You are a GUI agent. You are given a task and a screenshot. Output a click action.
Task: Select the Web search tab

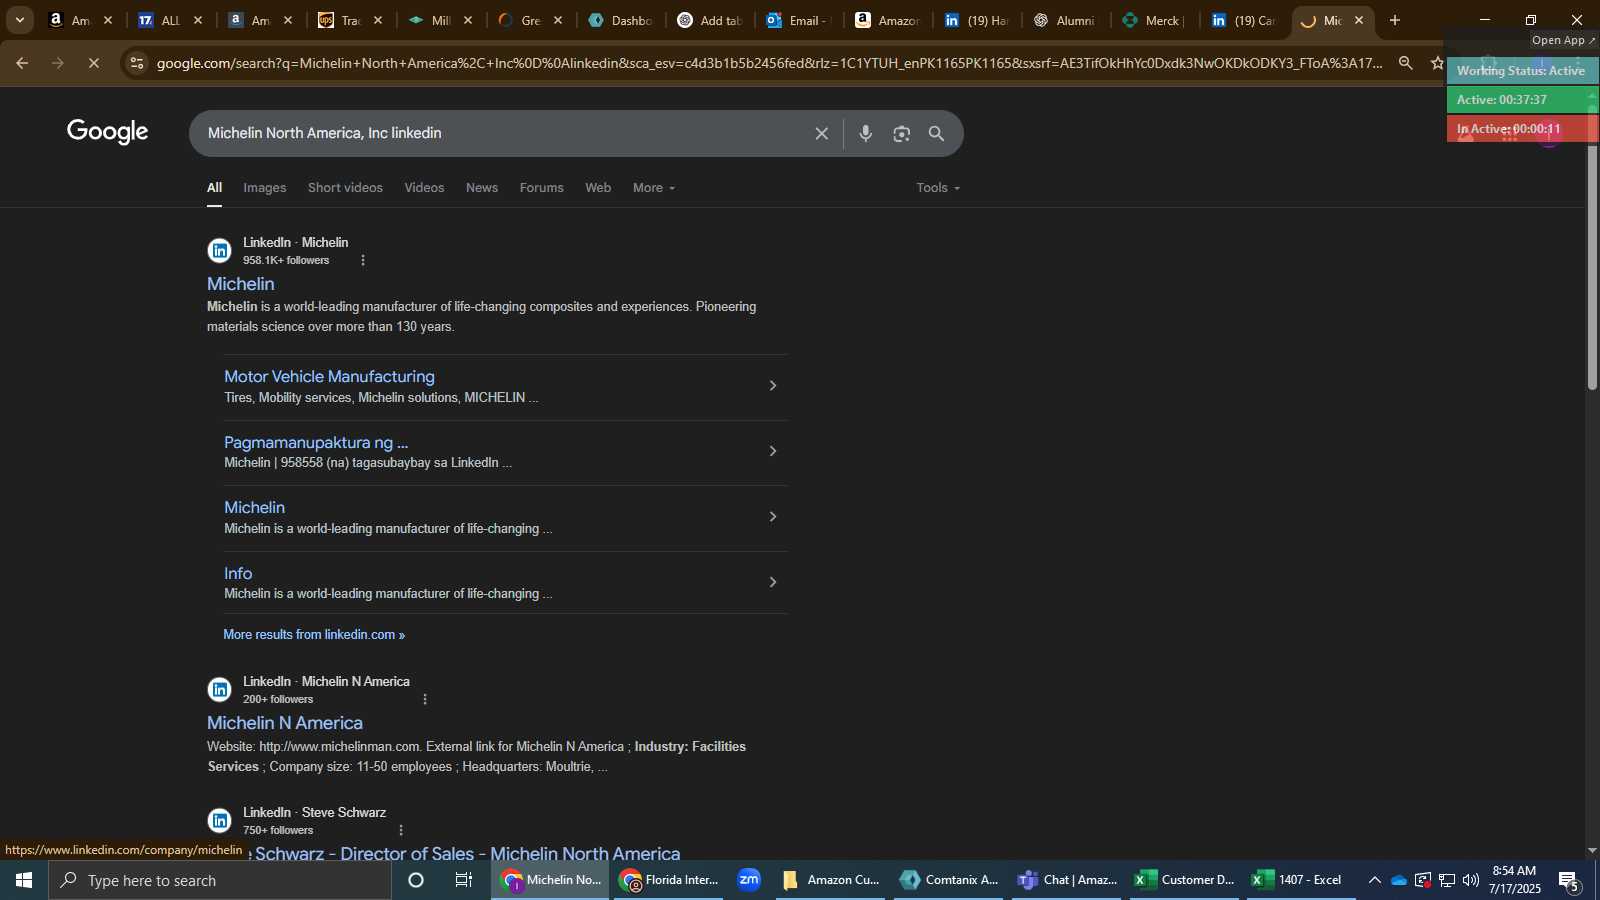coord(598,188)
